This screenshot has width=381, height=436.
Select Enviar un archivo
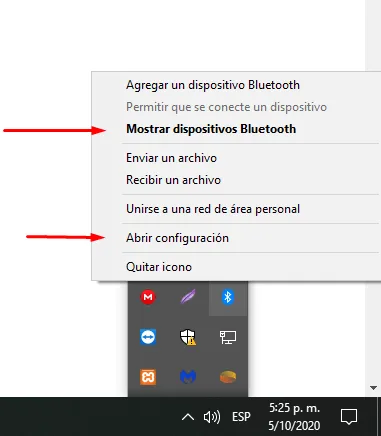tap(171, 158)
